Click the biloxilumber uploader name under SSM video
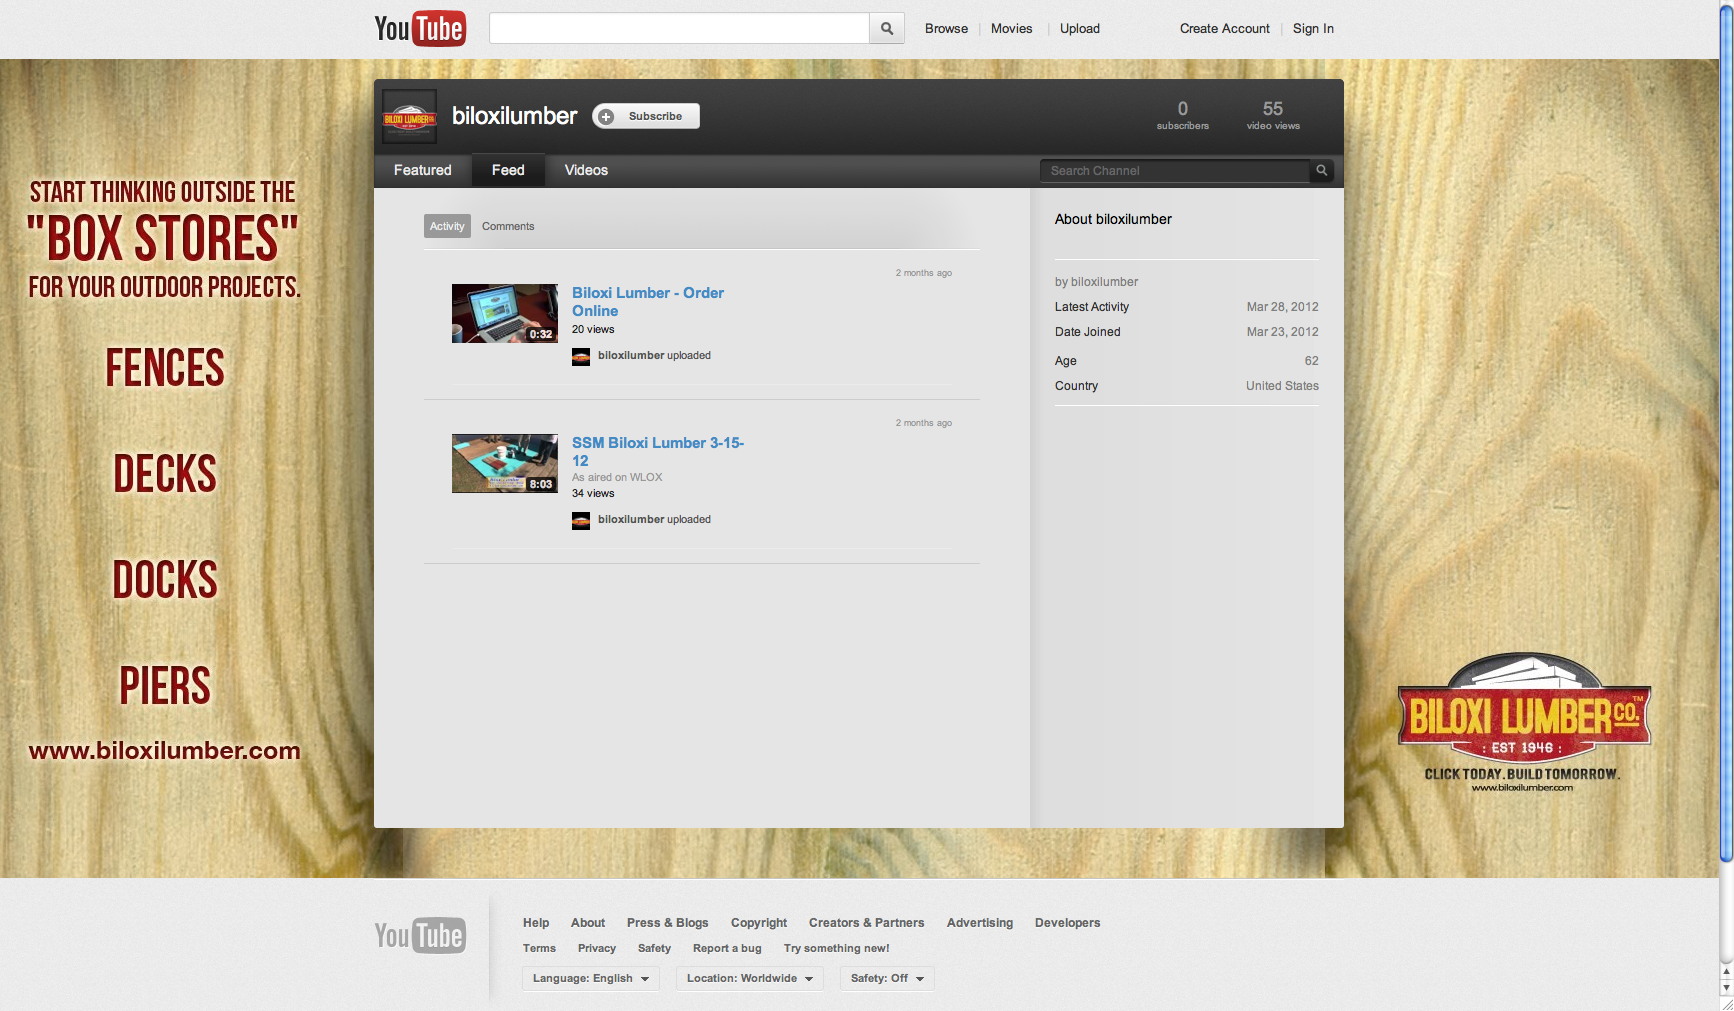Screen dimensions: 1734x1011 631,520
